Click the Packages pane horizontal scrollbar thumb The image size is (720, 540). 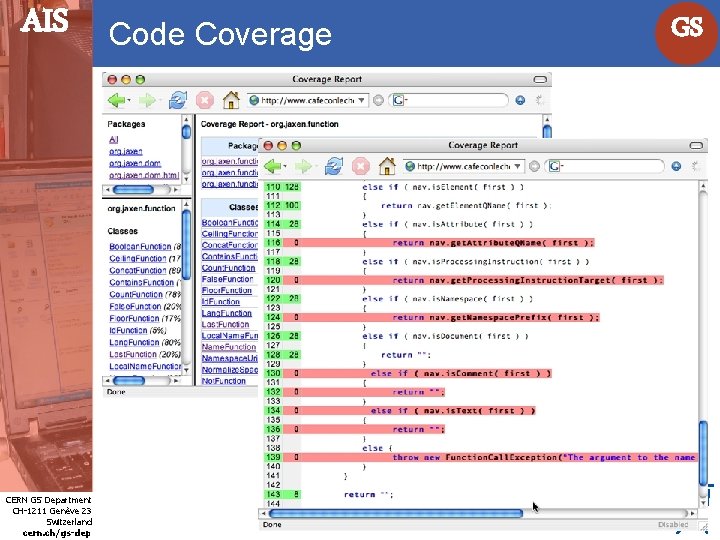pyautogui.click(x=133, y=189)
